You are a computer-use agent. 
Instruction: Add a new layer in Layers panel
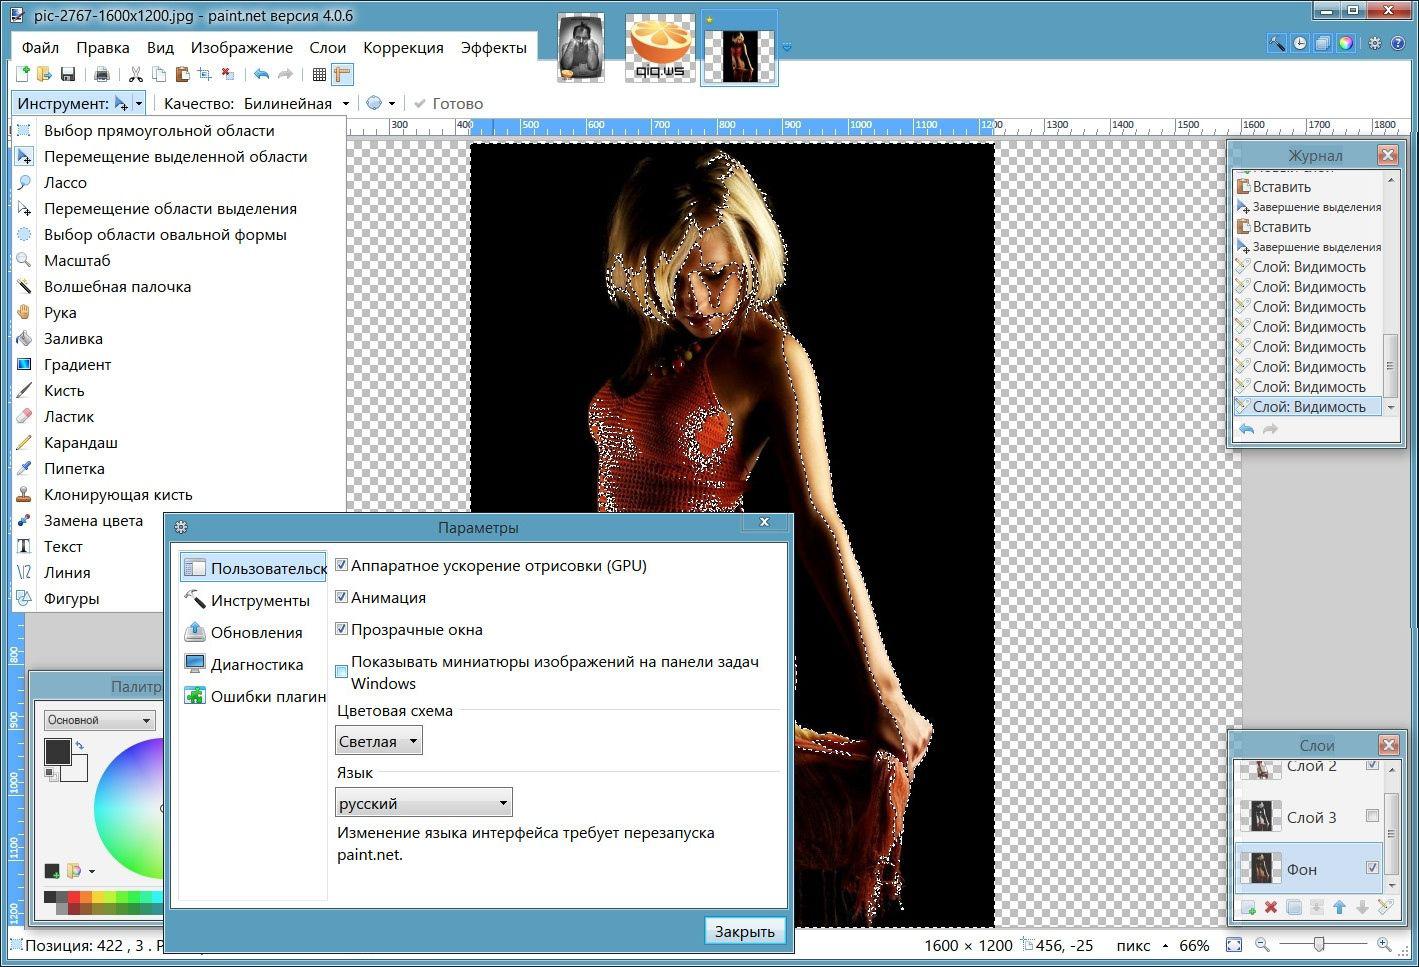point(1248,907)
